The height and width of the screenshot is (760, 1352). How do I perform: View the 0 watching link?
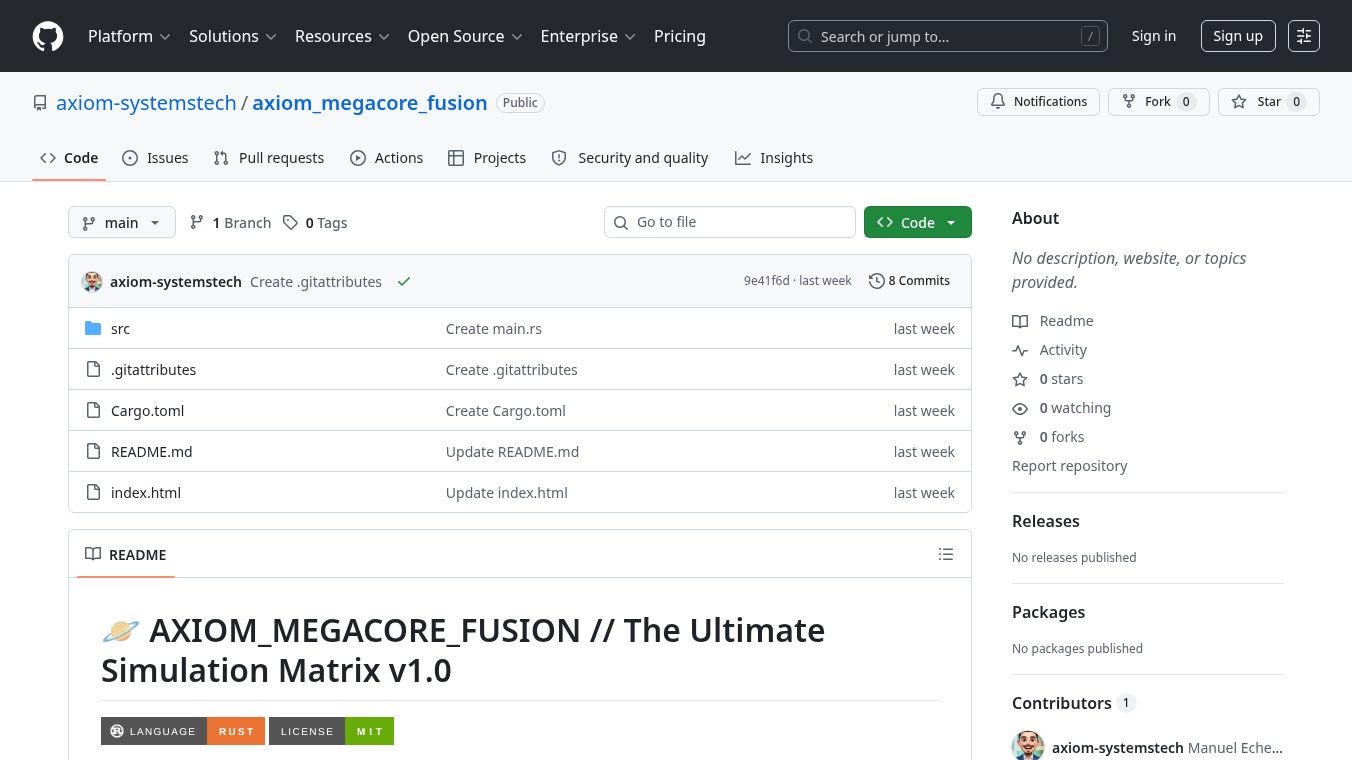coord(1062,408)
